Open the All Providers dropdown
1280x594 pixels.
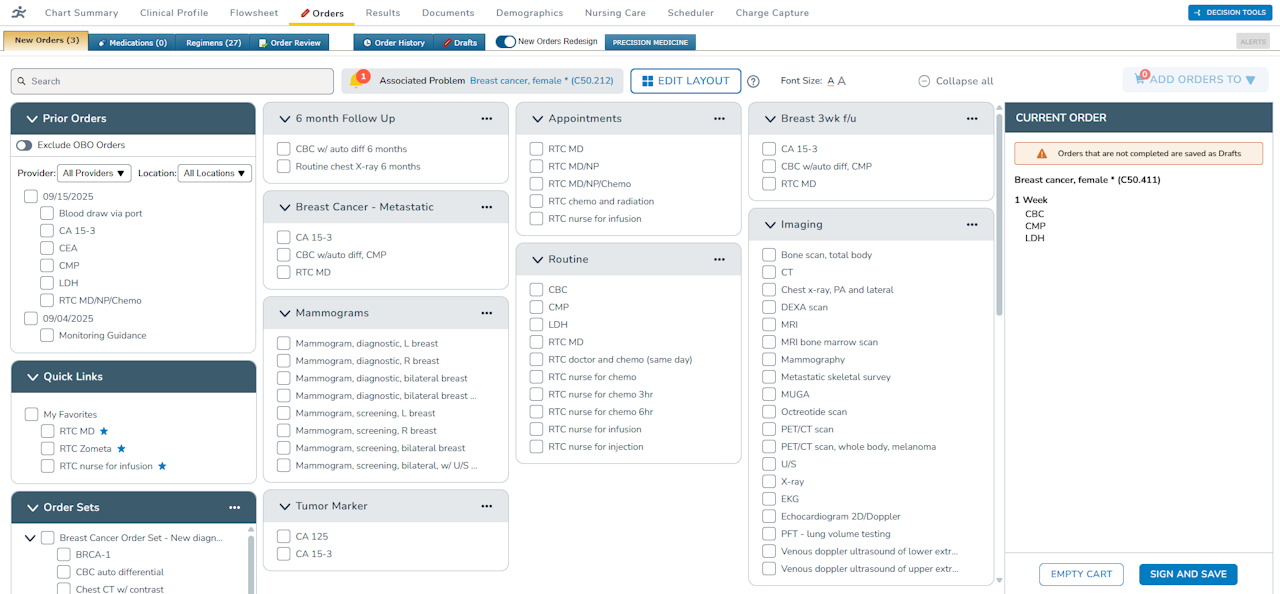tap(94, 172)
